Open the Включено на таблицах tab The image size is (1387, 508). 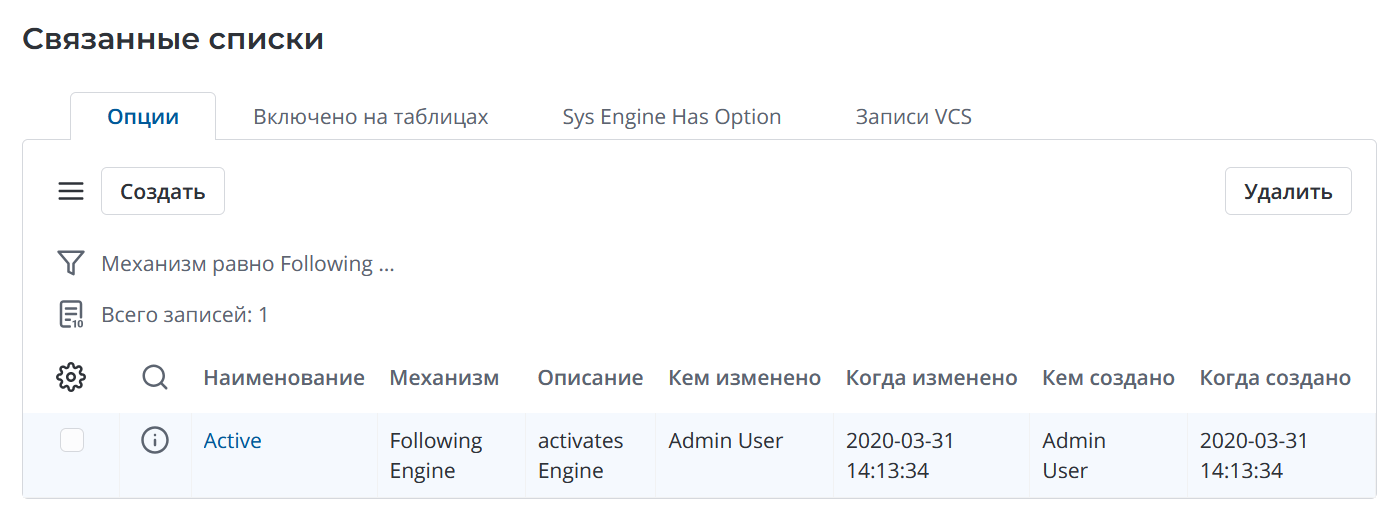(x=370, y=117)
